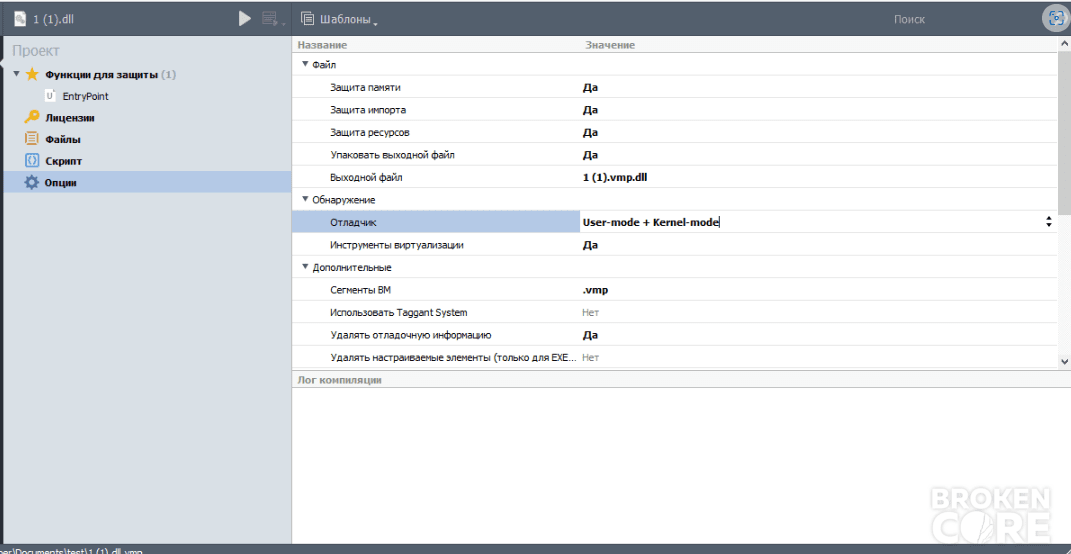Image resolution: width=1071 pixels, height=554 pixels.
Task: Click the Выходной файл row label
Action: tap(366, 178)
